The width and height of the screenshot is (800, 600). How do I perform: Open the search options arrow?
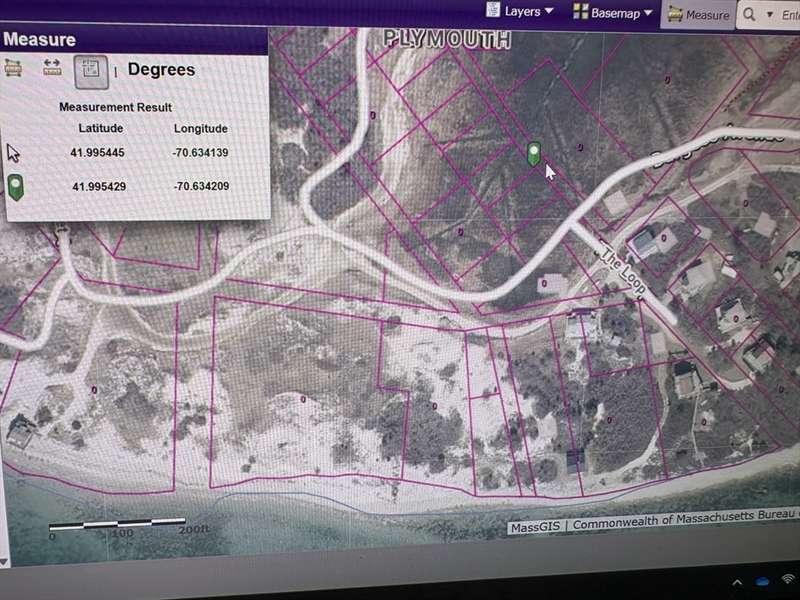tap(769, 15)
